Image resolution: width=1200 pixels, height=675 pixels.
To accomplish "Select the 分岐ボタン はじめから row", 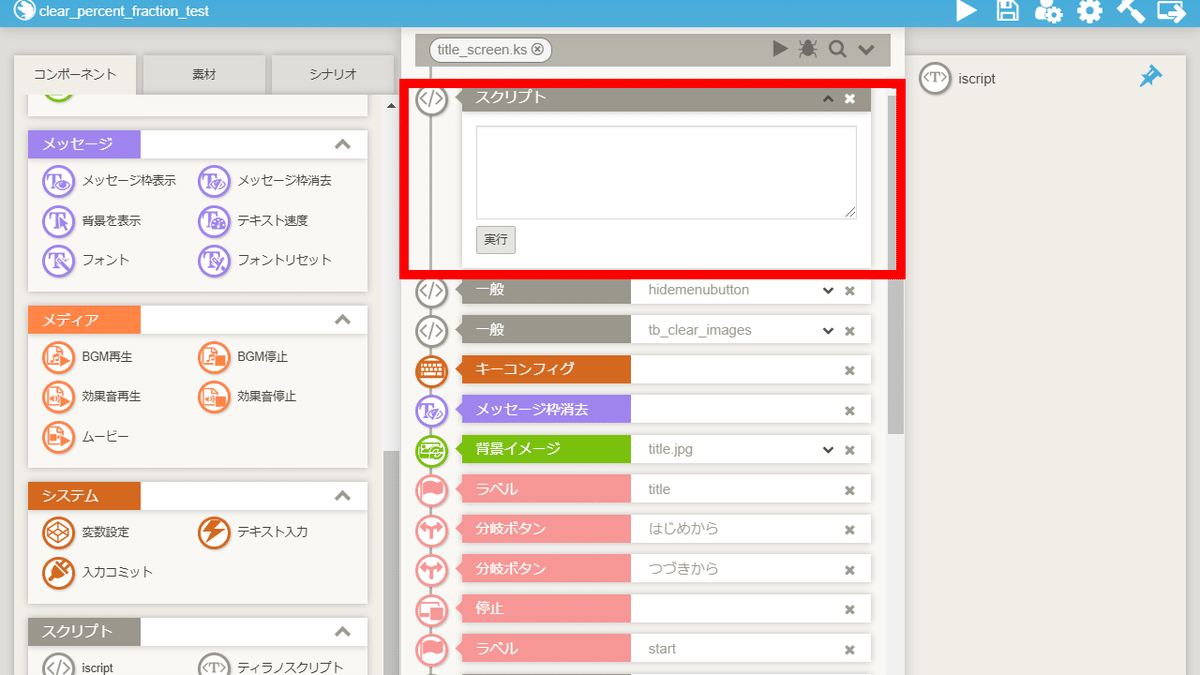I will click(x=666, y=529).
